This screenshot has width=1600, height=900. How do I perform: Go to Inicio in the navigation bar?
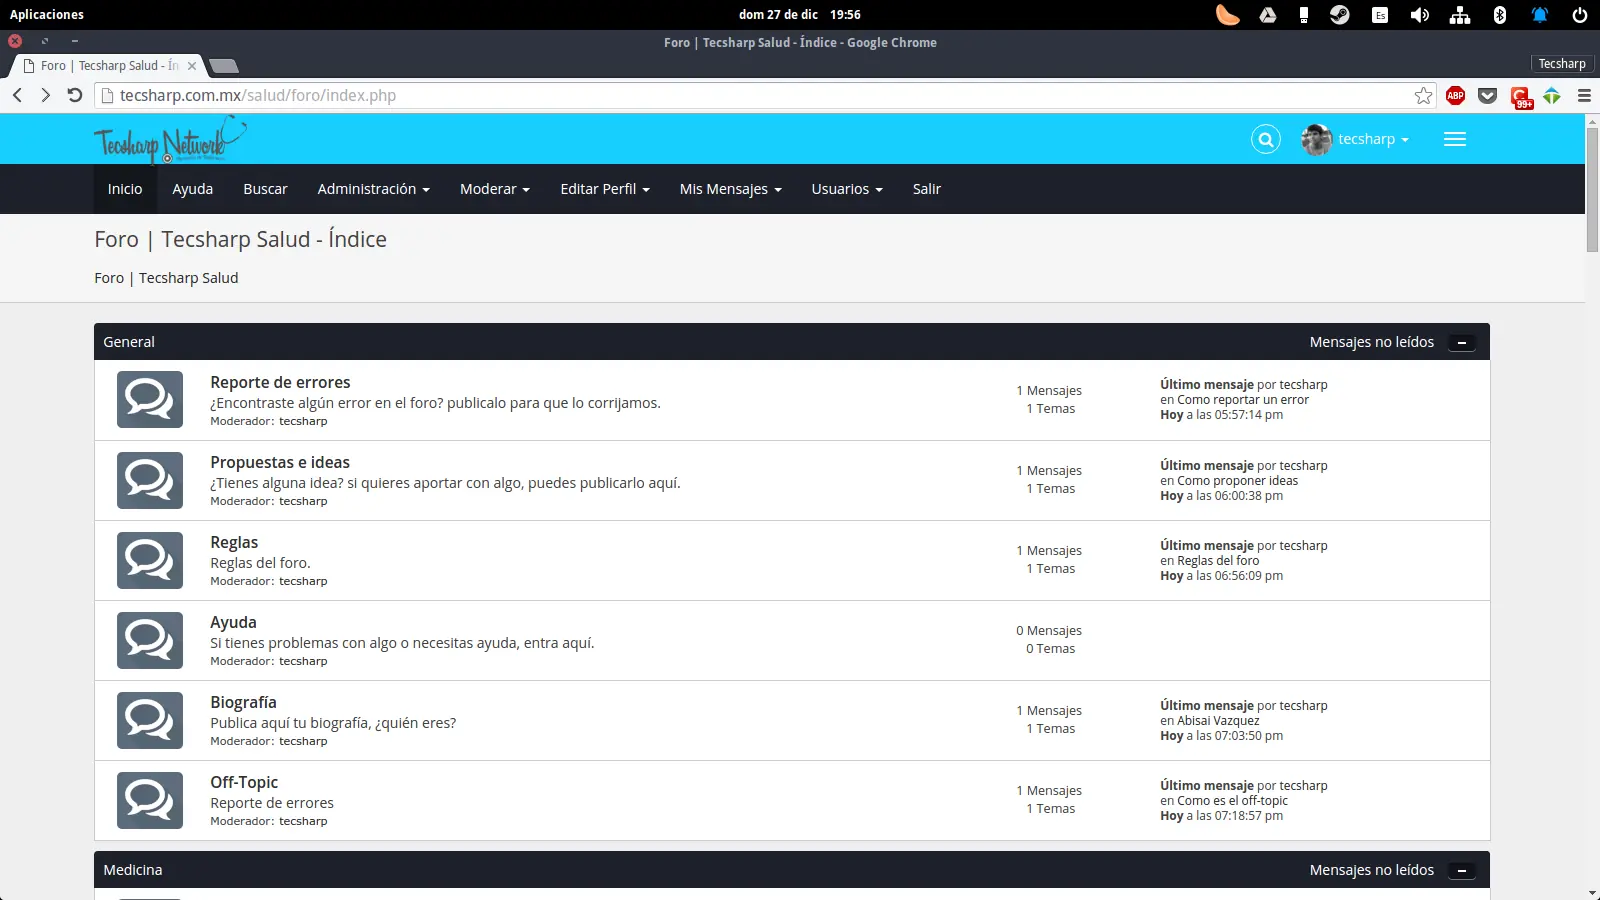point(125,189)
